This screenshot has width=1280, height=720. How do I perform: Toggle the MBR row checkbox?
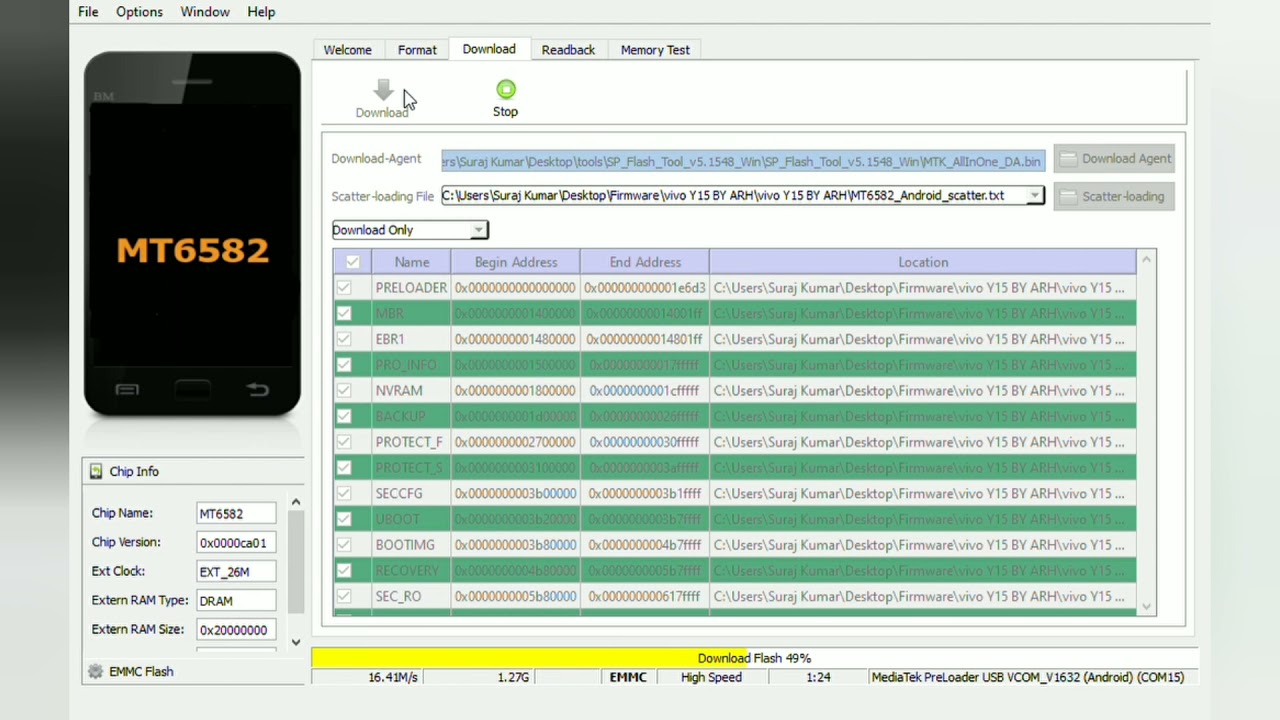[x=344, y=313]
